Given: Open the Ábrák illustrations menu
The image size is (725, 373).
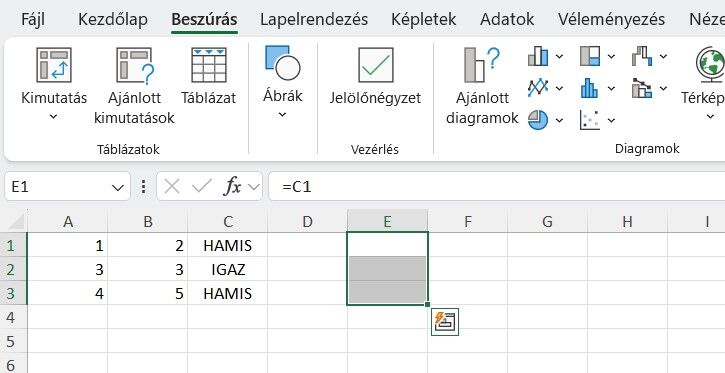Looking at the screenshot, I should [283, 82].
